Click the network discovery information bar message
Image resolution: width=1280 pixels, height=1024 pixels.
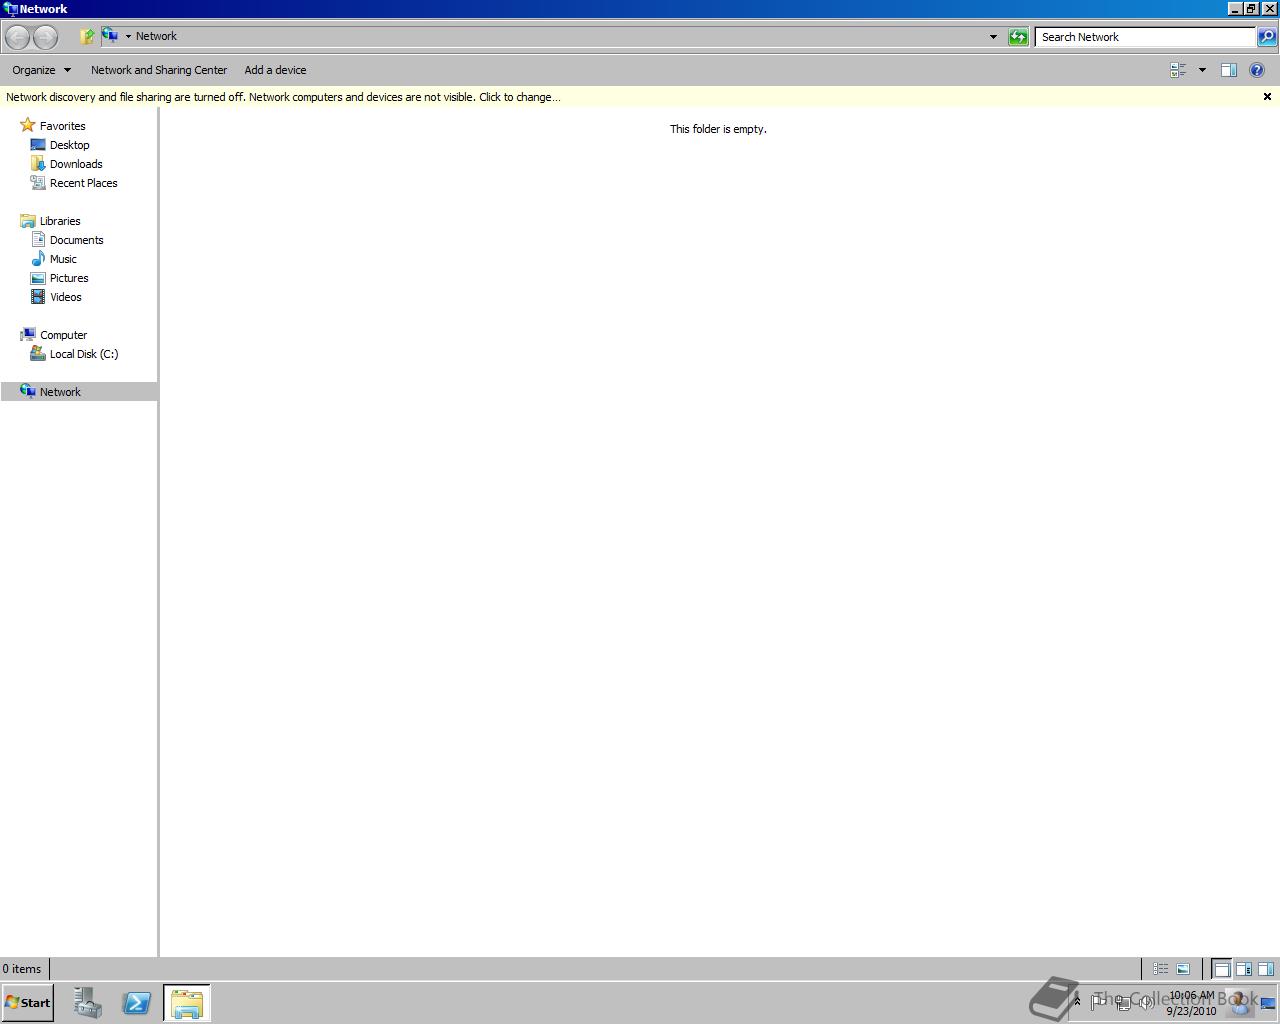tap(283, 97)
